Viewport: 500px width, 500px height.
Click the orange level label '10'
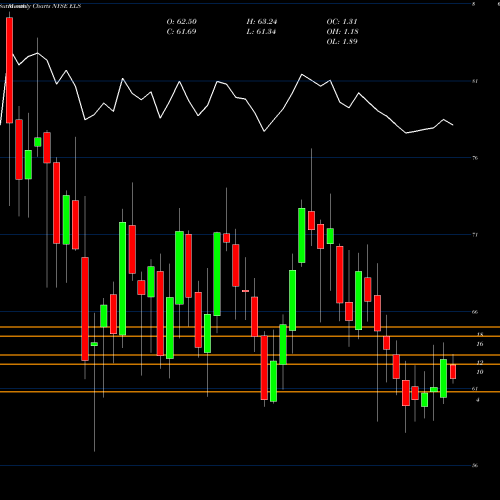click(480, 372)
